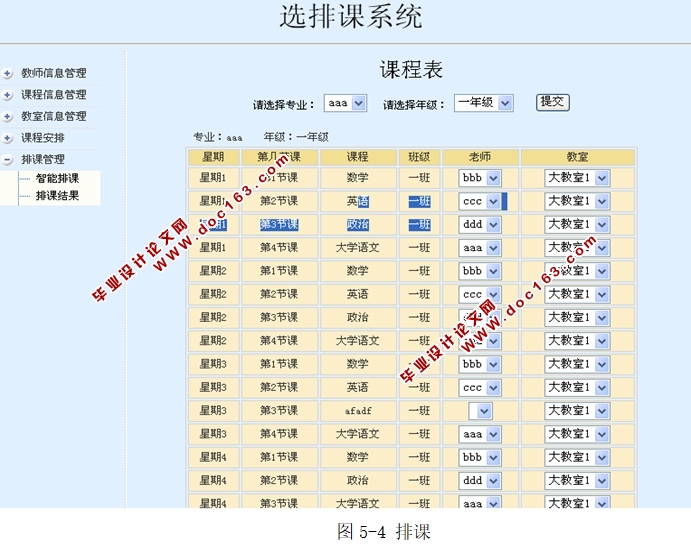Open teacher dropdown bbb for 星期3 第1节课

[x=479, y=365]
